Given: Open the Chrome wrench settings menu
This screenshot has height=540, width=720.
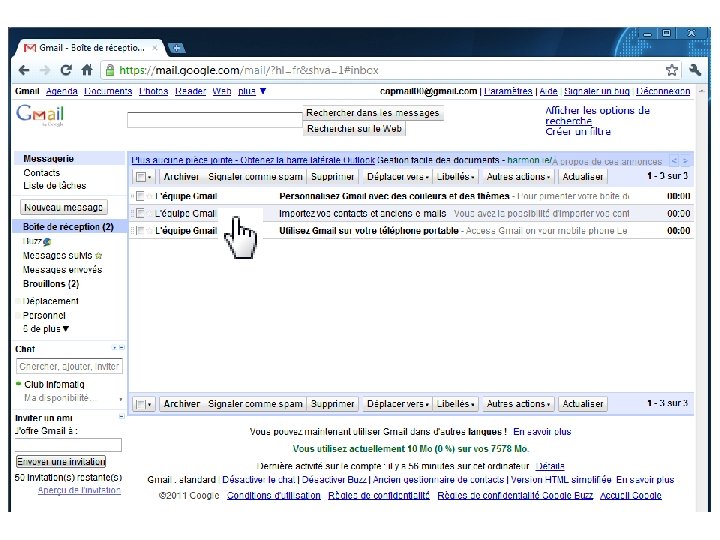Looking at the screenshot, I should tap(695, 70).
